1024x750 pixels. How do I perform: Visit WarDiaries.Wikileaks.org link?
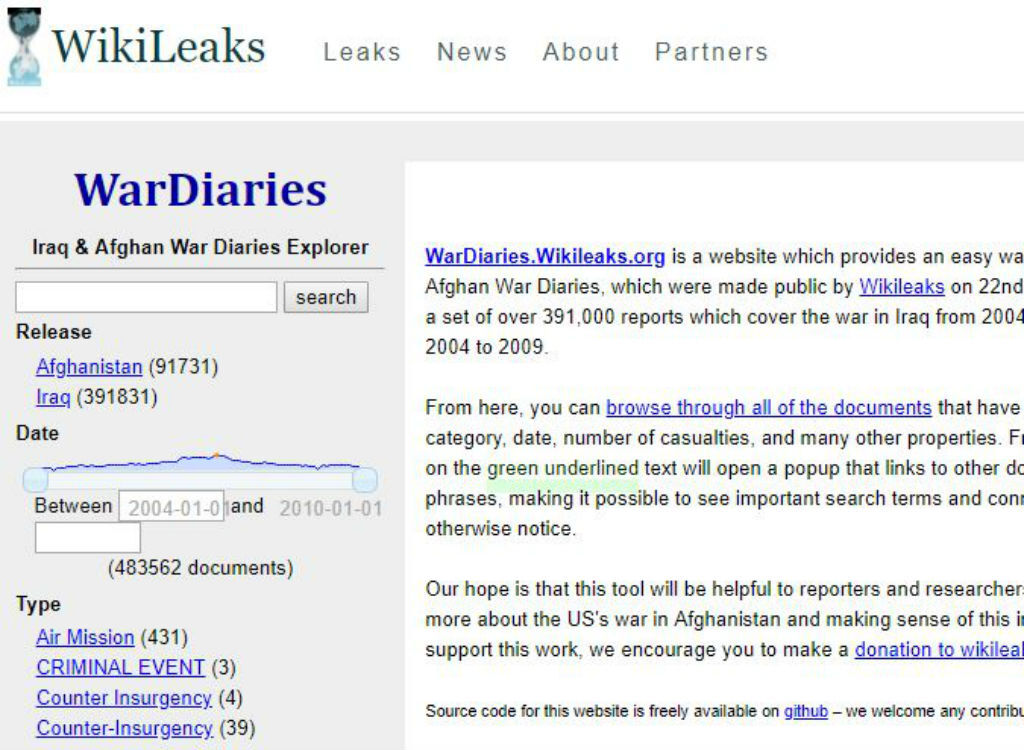(x=544, y=257)
